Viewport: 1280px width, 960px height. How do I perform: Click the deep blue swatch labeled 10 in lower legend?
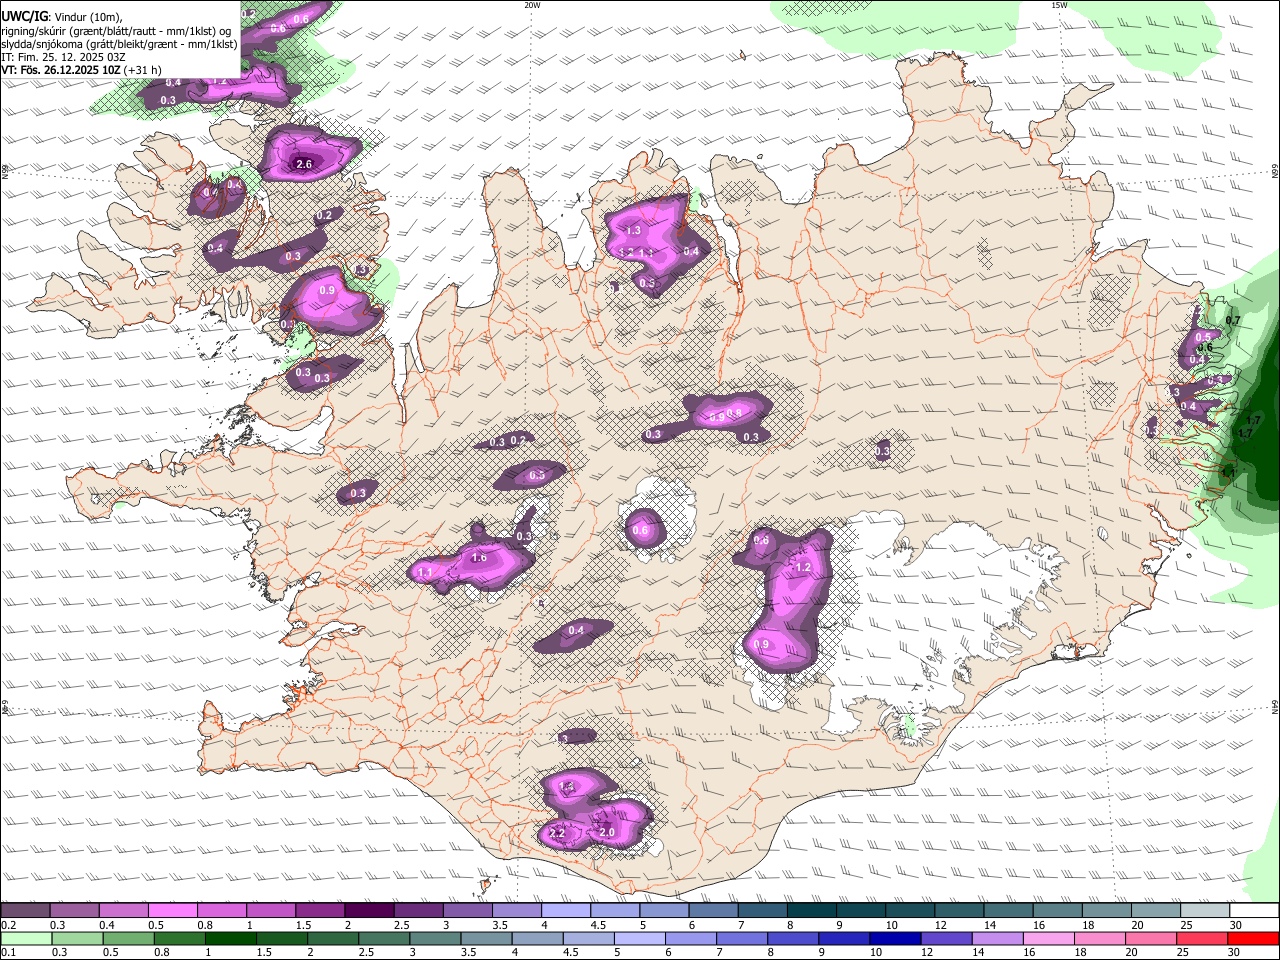pyautogui.click(x=895, y=939)
